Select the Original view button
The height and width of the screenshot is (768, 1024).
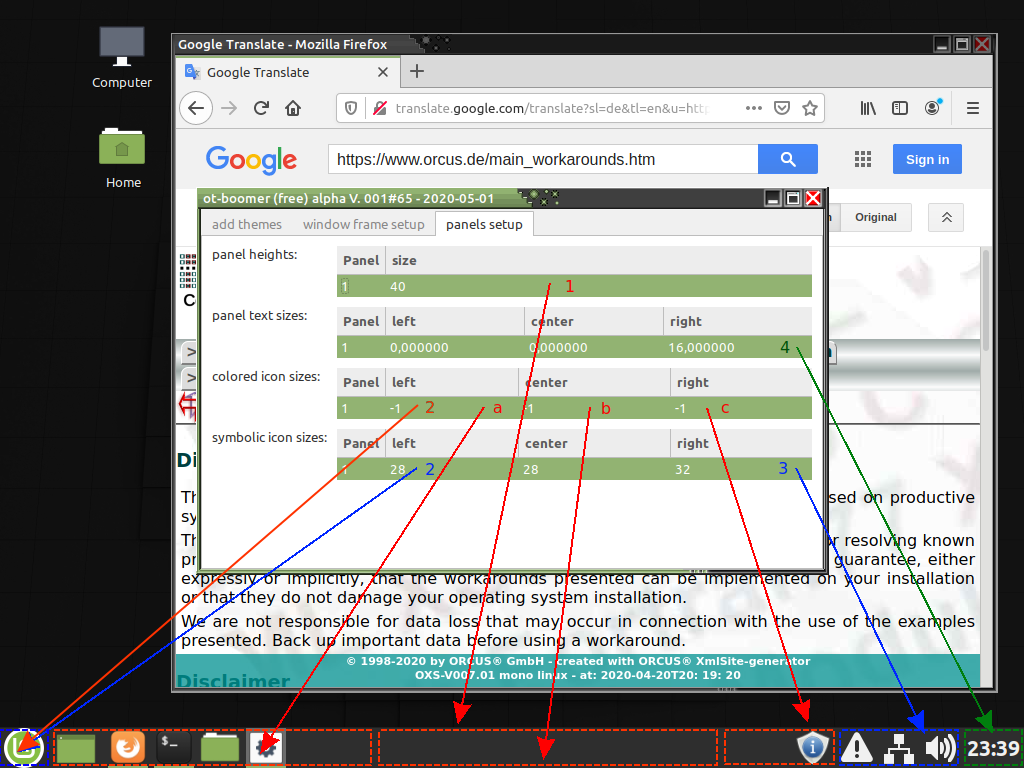(x=876, y=217)
